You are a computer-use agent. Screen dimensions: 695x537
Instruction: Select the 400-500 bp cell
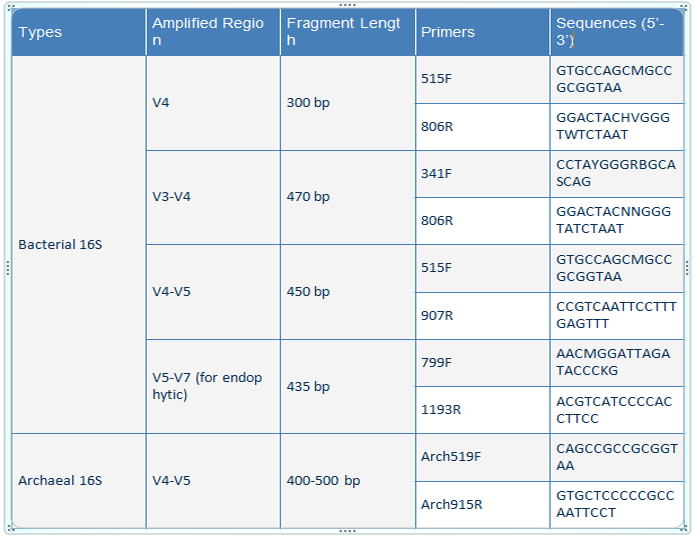coord(347,481)
